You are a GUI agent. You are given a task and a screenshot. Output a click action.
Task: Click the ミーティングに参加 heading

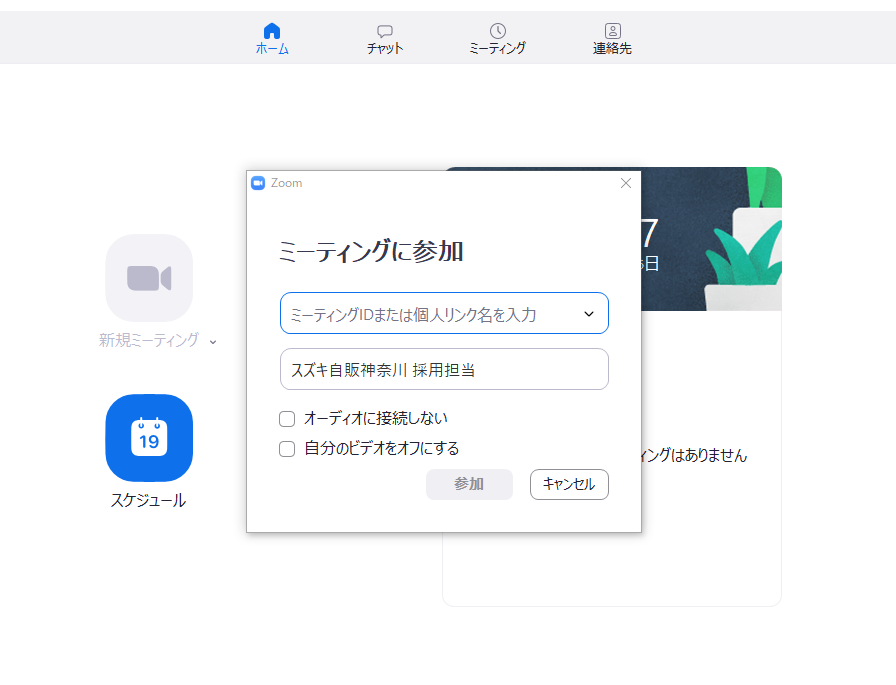point(371,251)
